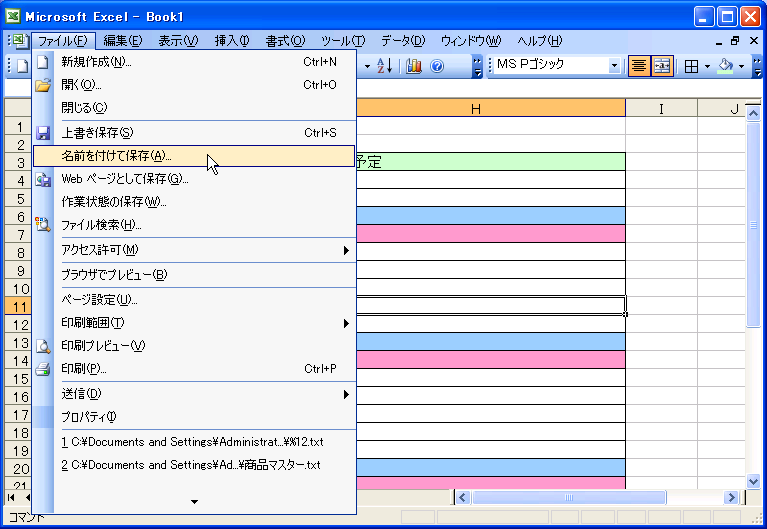
Task: Select column H header
Action: pyautogui.click(x=491, y=108)
